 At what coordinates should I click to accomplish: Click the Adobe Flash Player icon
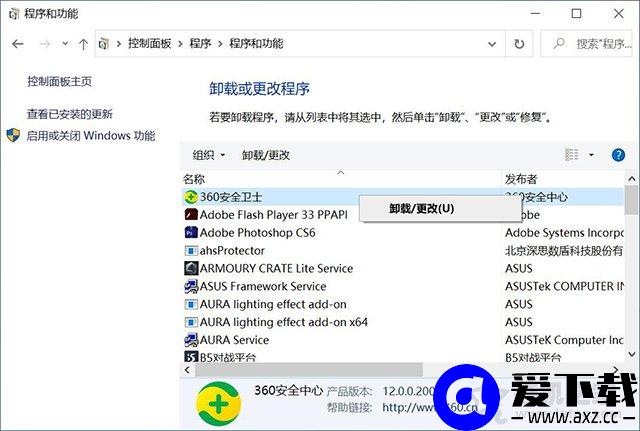[191, 215]
